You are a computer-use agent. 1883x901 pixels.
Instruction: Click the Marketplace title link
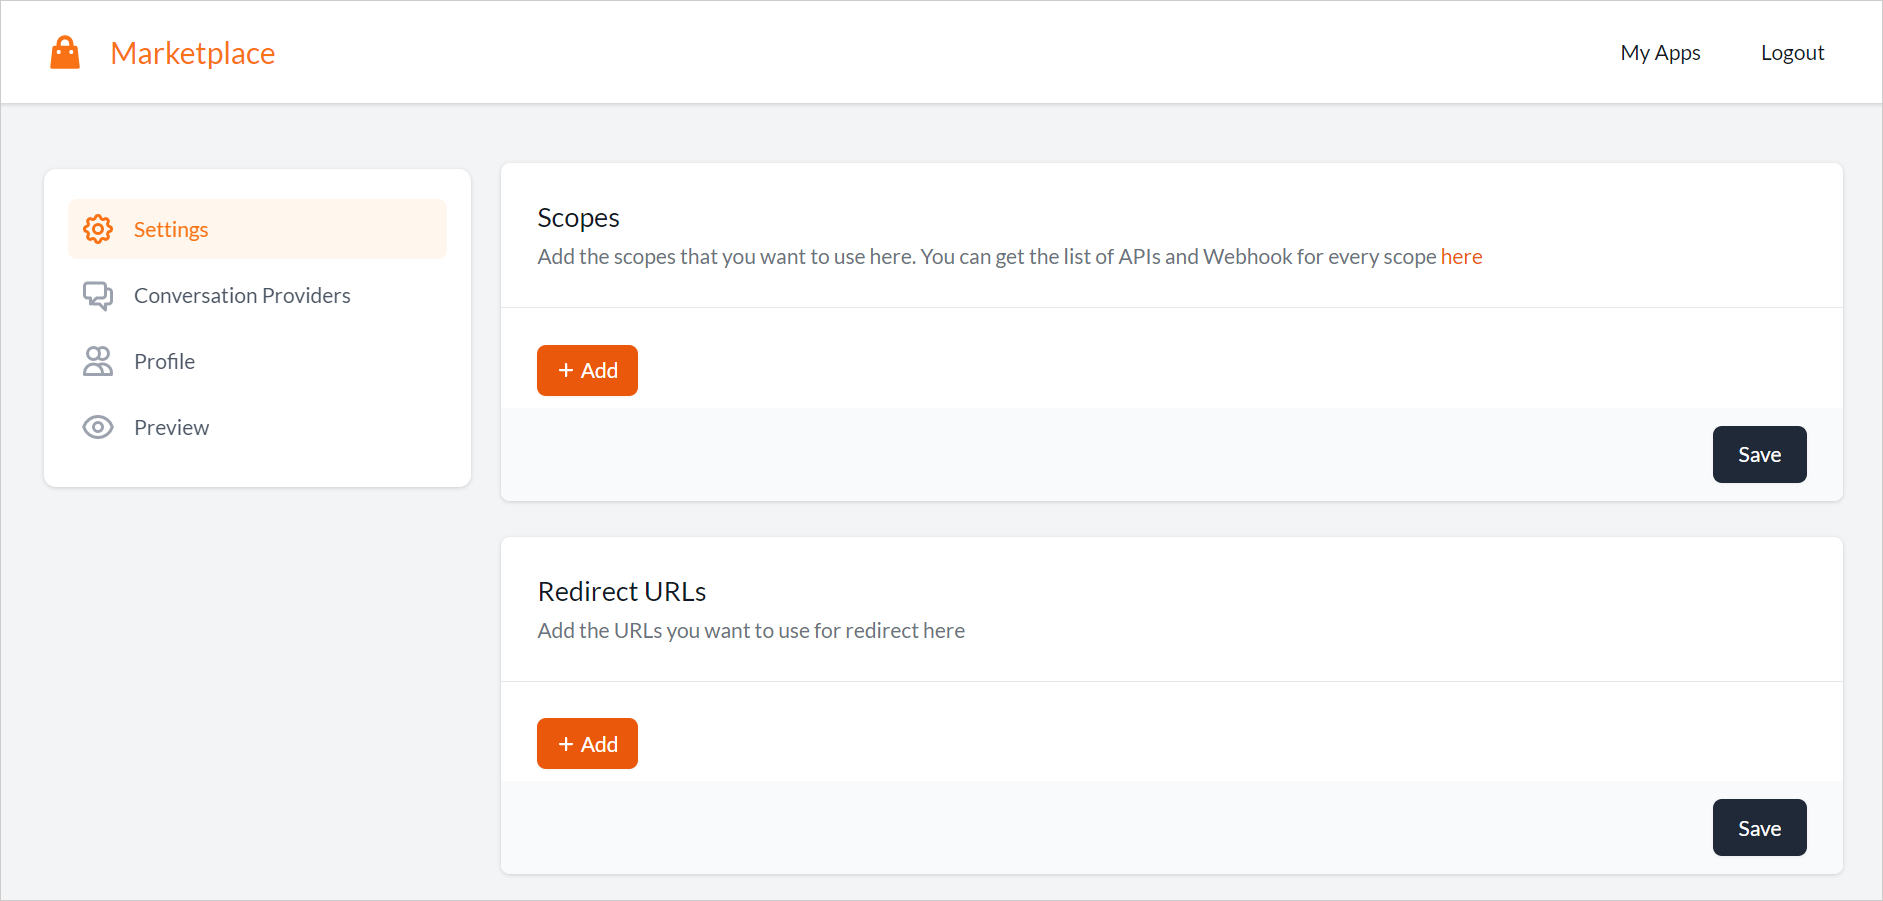(193, 52)
